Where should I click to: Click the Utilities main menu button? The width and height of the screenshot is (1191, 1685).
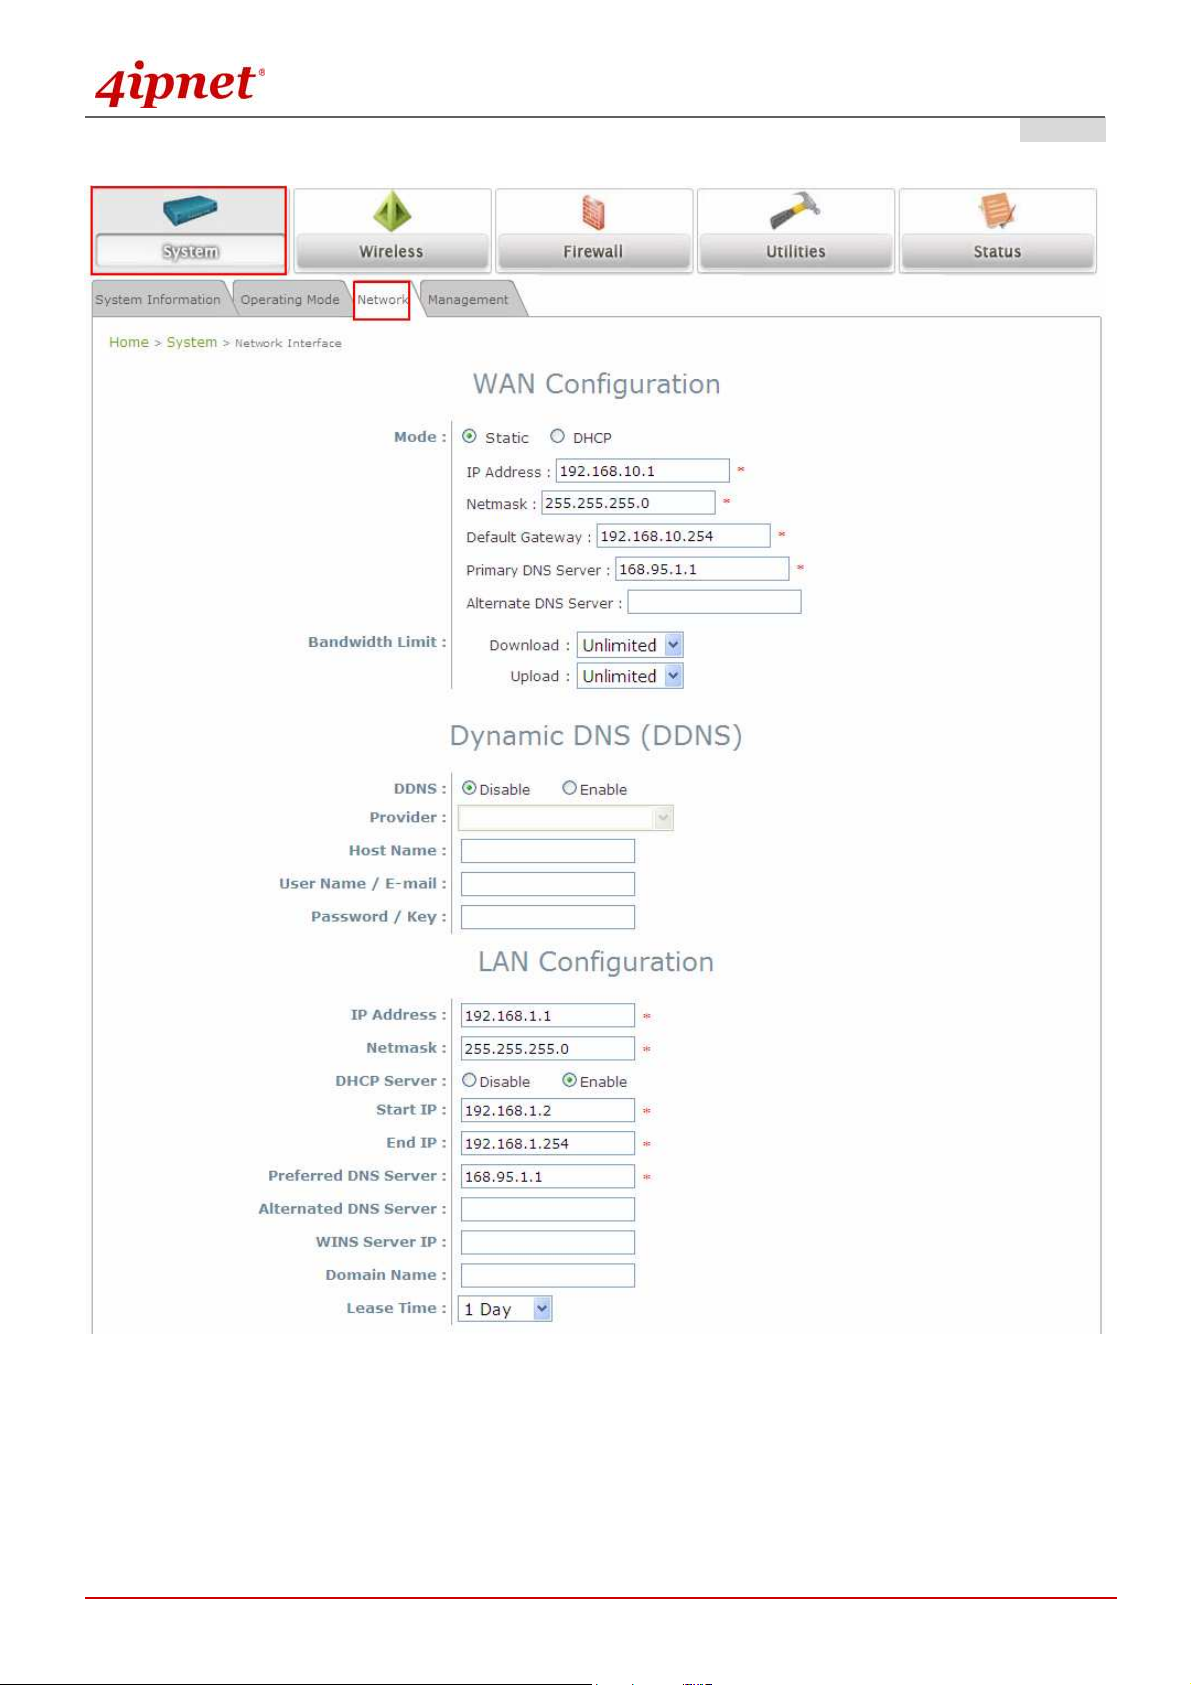click(796, 251)
